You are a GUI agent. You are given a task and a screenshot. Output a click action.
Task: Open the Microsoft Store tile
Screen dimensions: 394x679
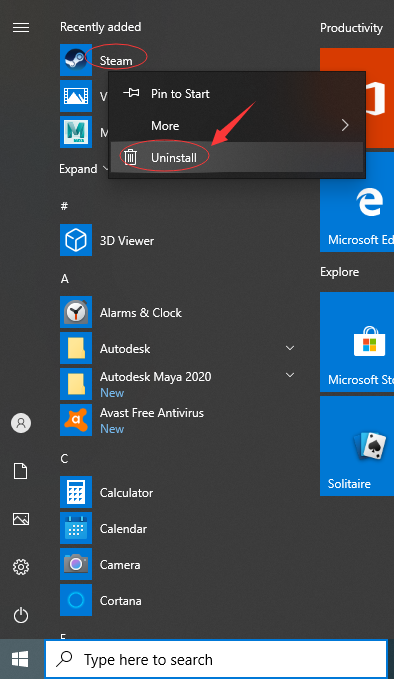click(x=357, y=342)
